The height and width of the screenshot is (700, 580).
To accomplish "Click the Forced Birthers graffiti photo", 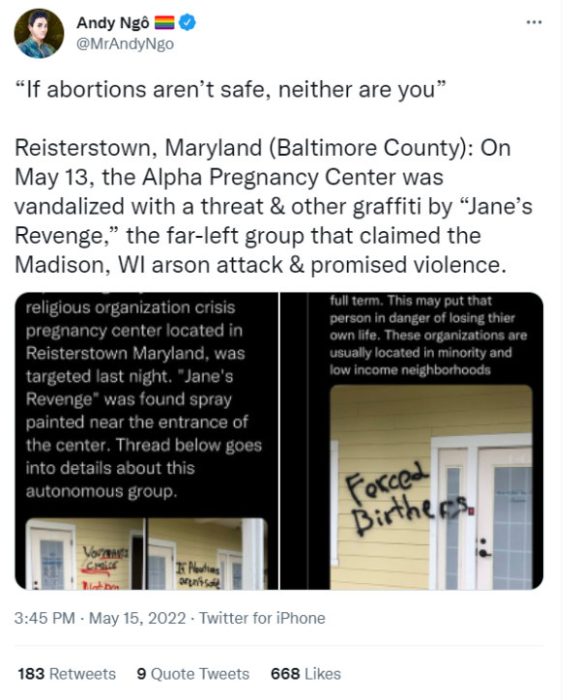I will [x=431, y=487].
